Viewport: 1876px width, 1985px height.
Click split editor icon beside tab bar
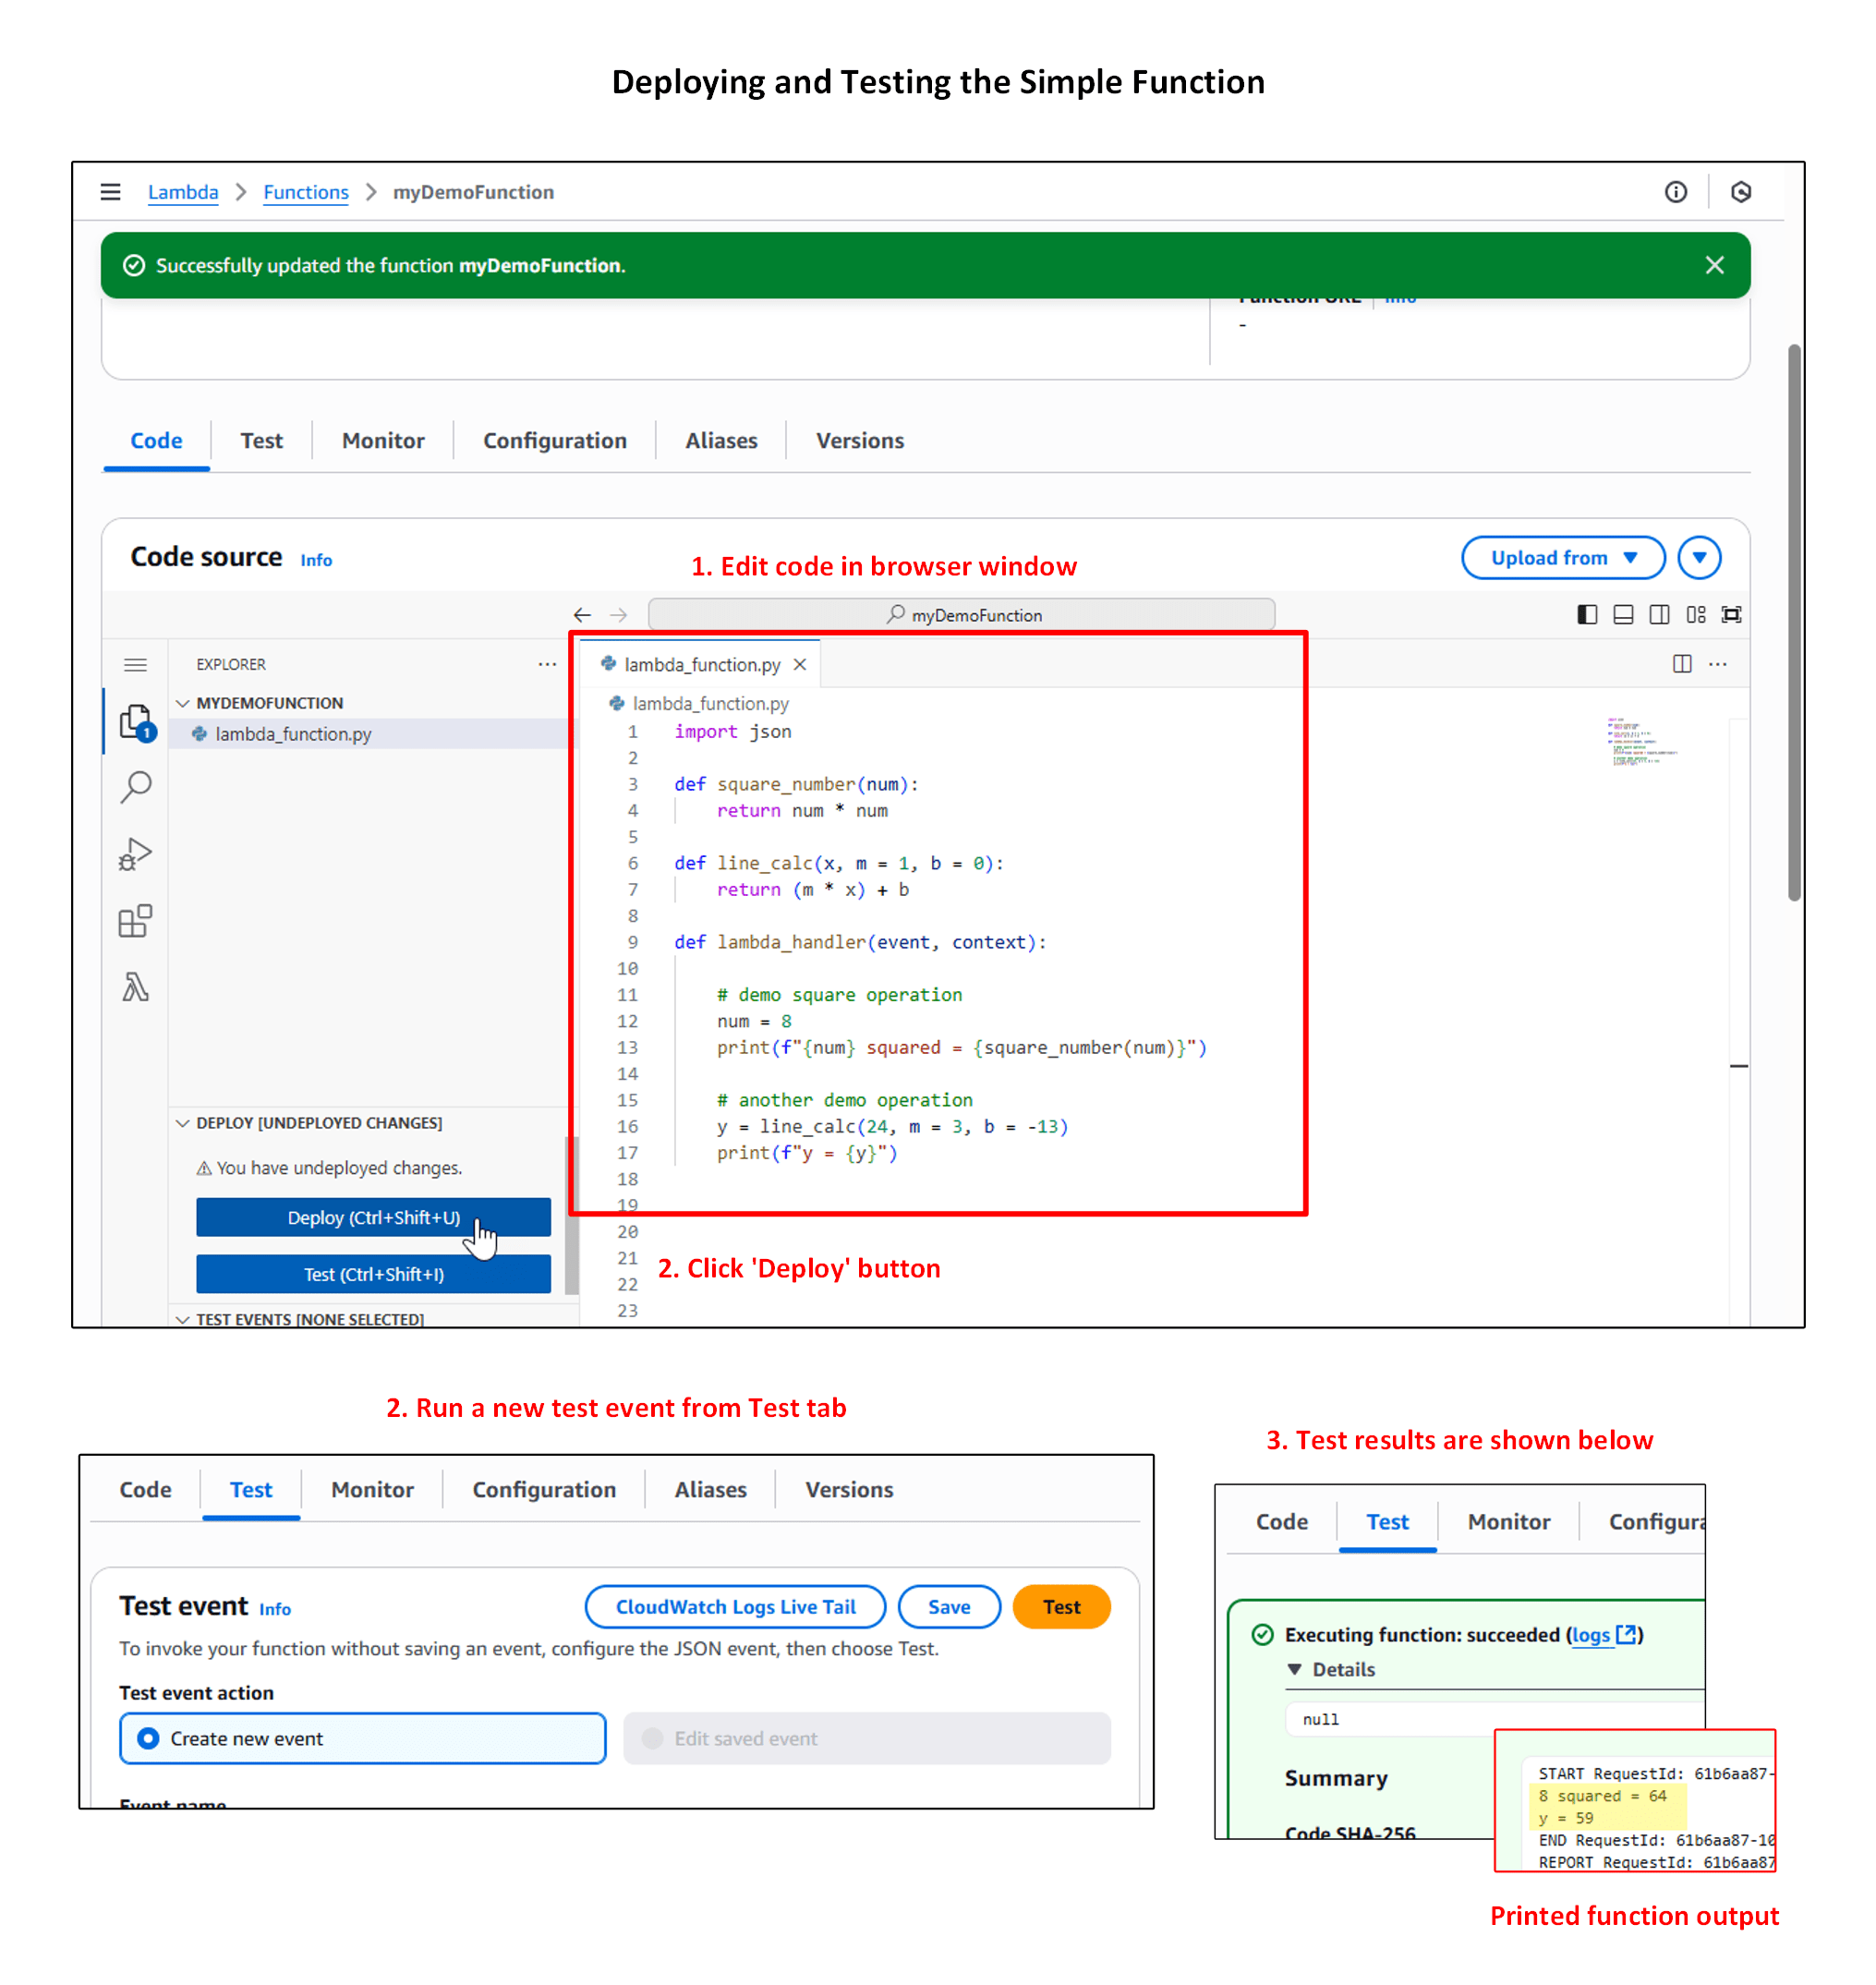tap(1682, 664)
